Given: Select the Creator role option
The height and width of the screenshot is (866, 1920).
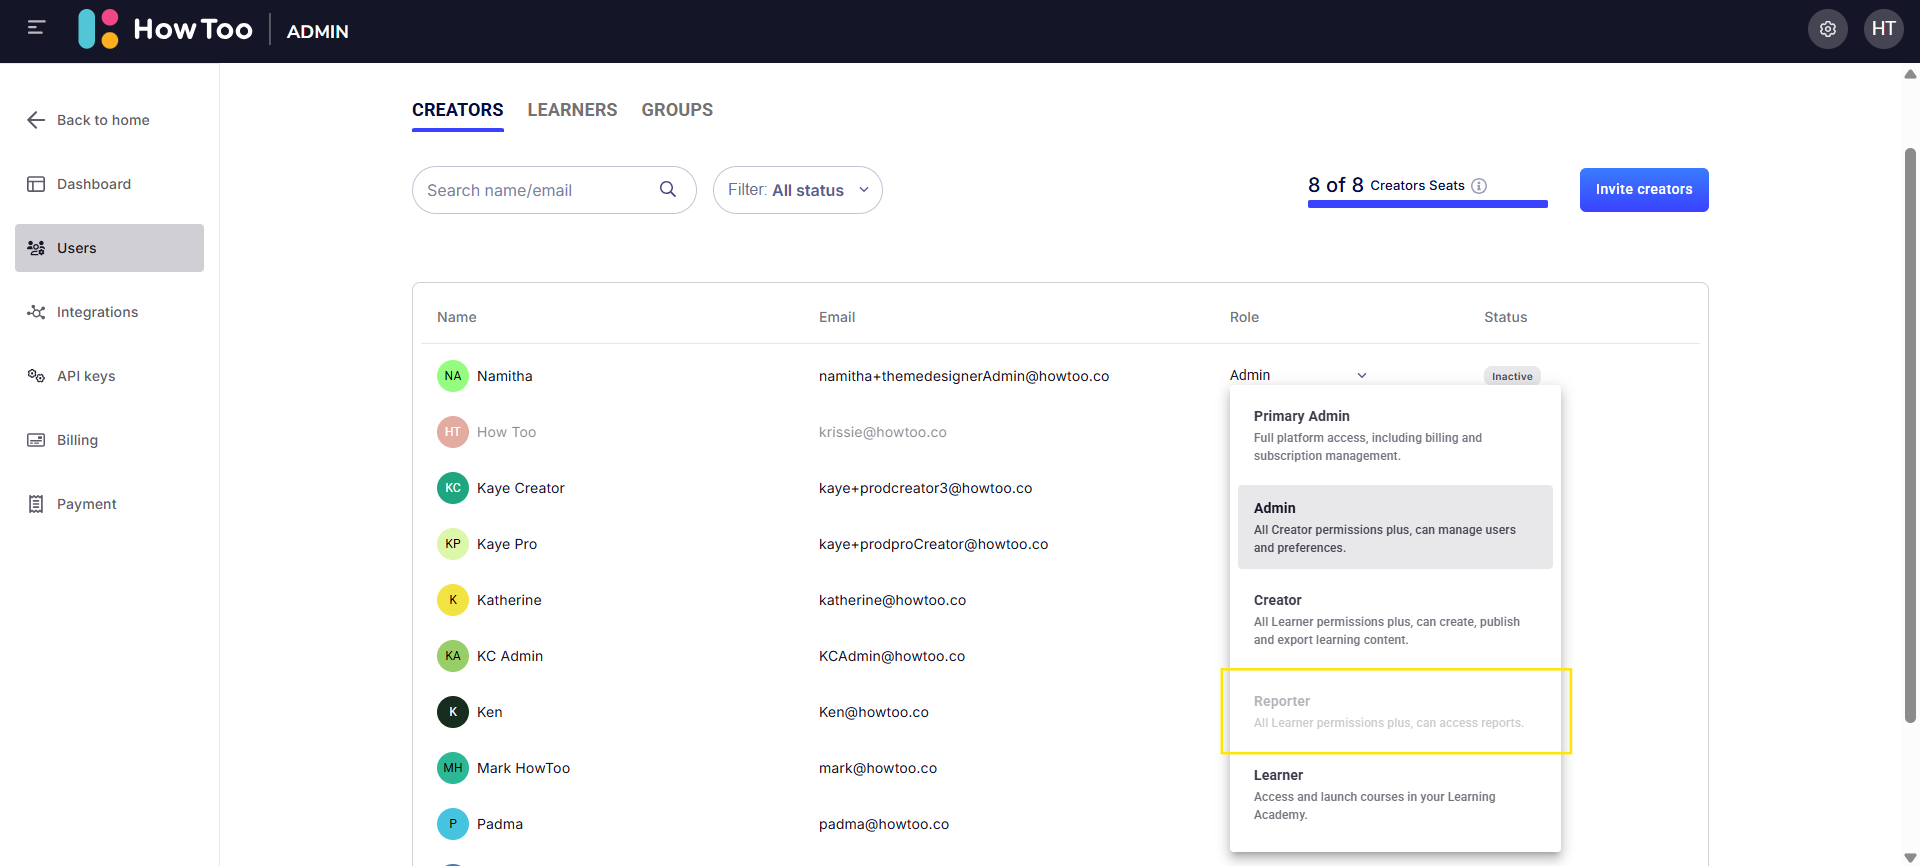Looking at the screenshot, I should [1395, 619].
